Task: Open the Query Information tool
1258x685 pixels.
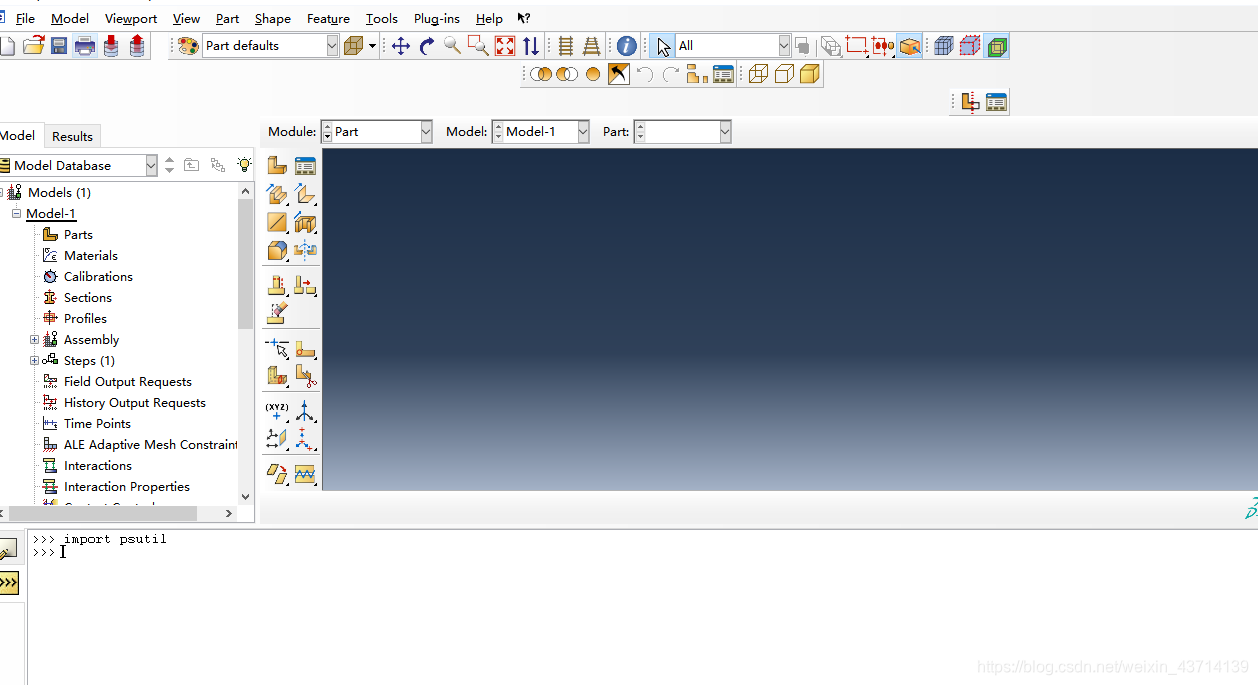Action: [624, 46]
